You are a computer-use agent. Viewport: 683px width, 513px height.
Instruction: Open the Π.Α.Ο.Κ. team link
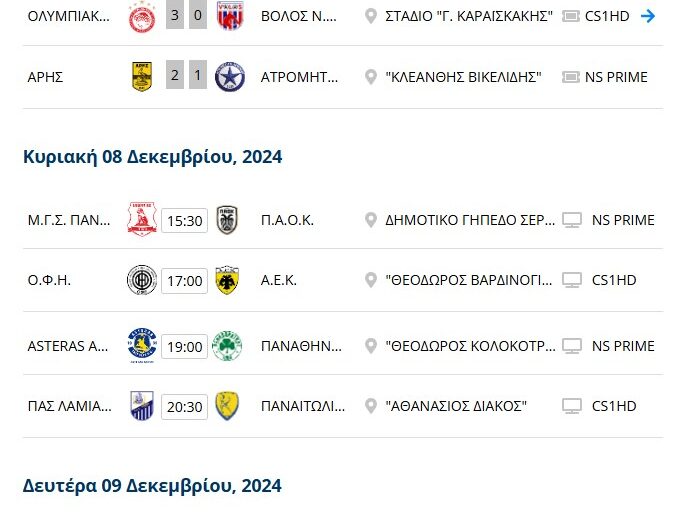coord(287,220)
